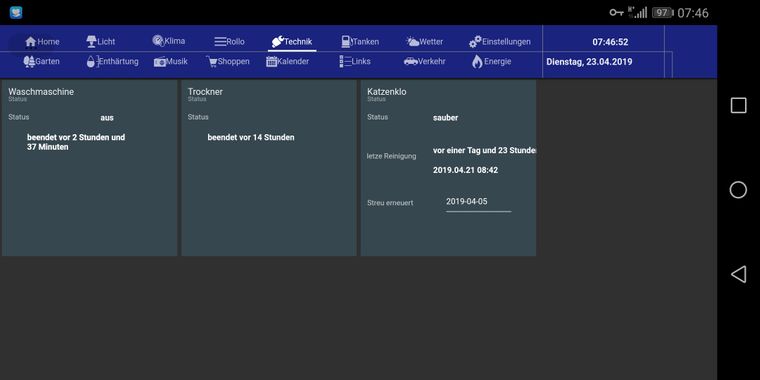Tap the app notification icon in status bar

(x=16, y=13)
